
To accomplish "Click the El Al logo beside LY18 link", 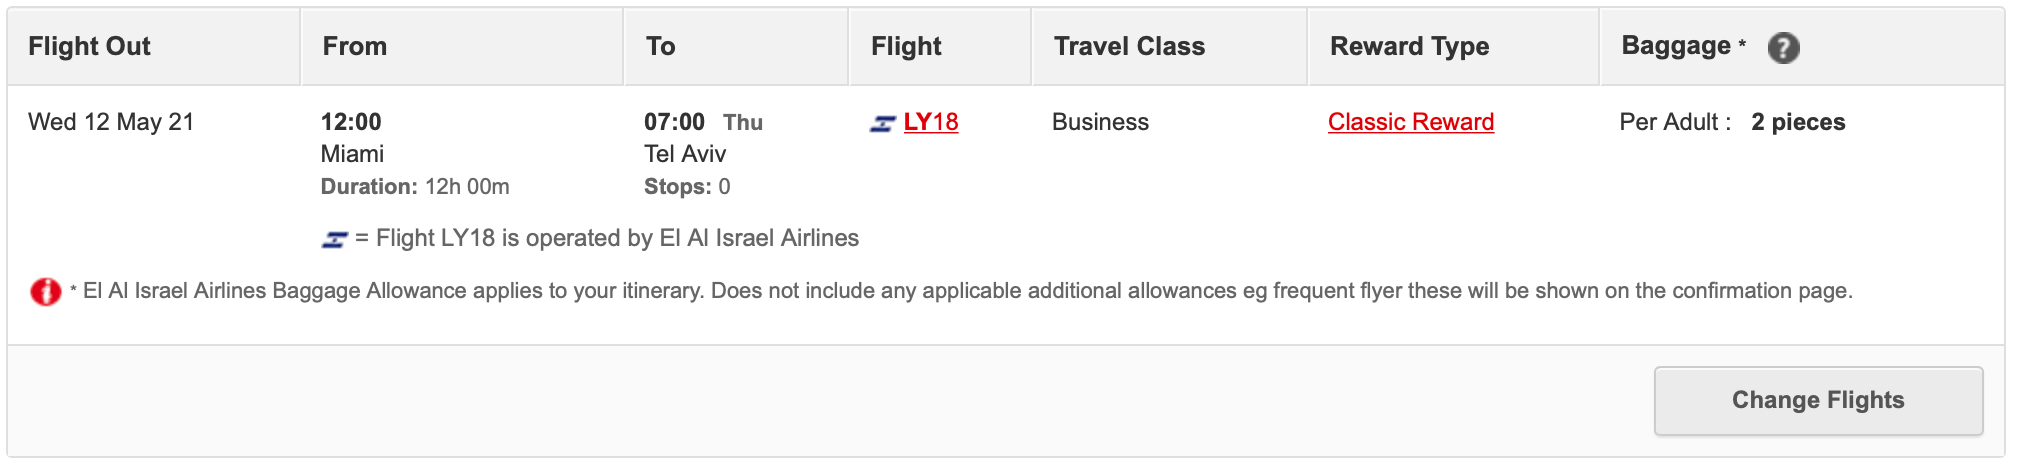I will [x=882, y=124].
